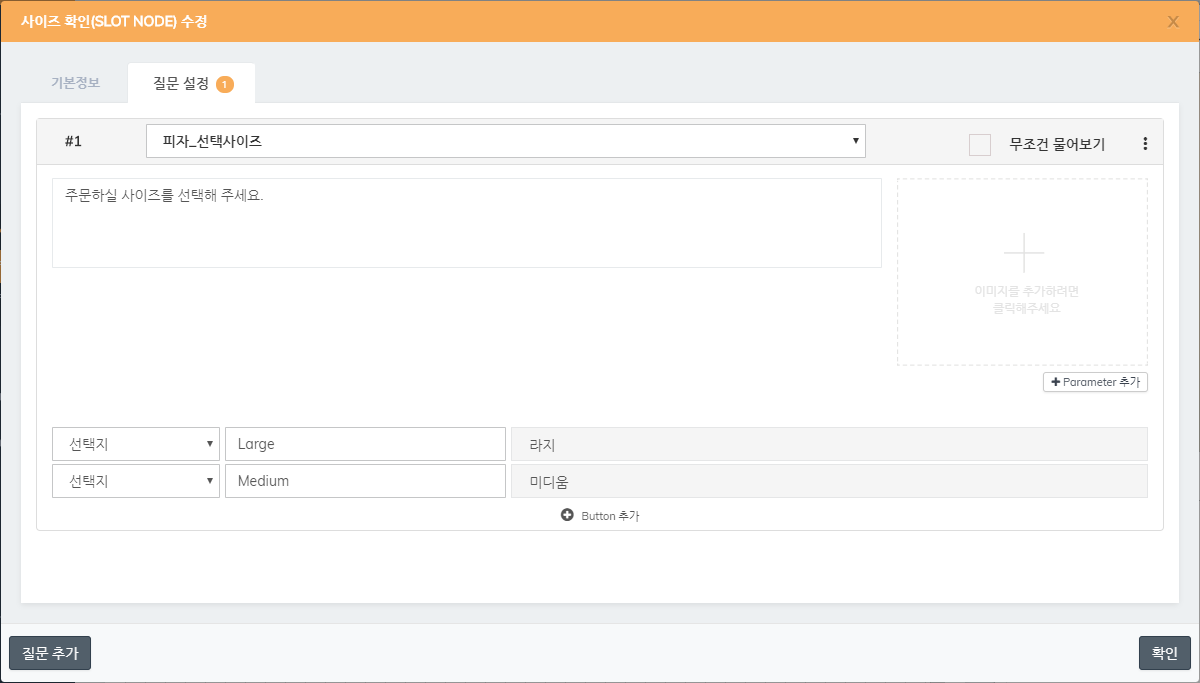Switch to the 기본정보 tab
This screenshot has width=1200, height=683.
(x=75, y=83)
